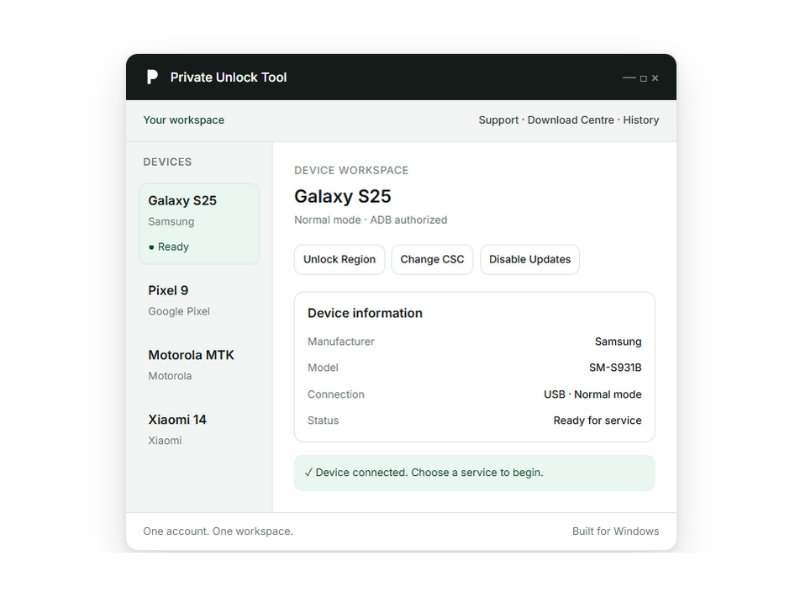Click the Unlock Region button
Screen dimensions: 800x600
coord(339,259)
